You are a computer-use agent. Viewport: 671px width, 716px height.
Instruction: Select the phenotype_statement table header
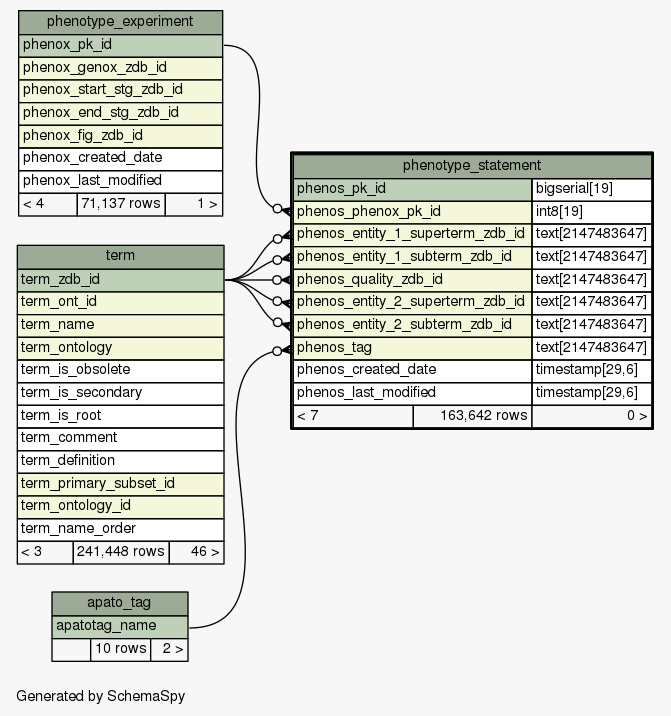point(471,166)
